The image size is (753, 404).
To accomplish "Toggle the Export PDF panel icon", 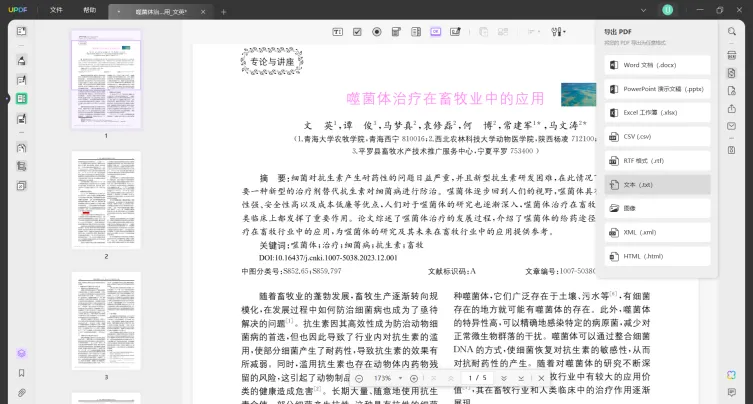I will point(731,73).
